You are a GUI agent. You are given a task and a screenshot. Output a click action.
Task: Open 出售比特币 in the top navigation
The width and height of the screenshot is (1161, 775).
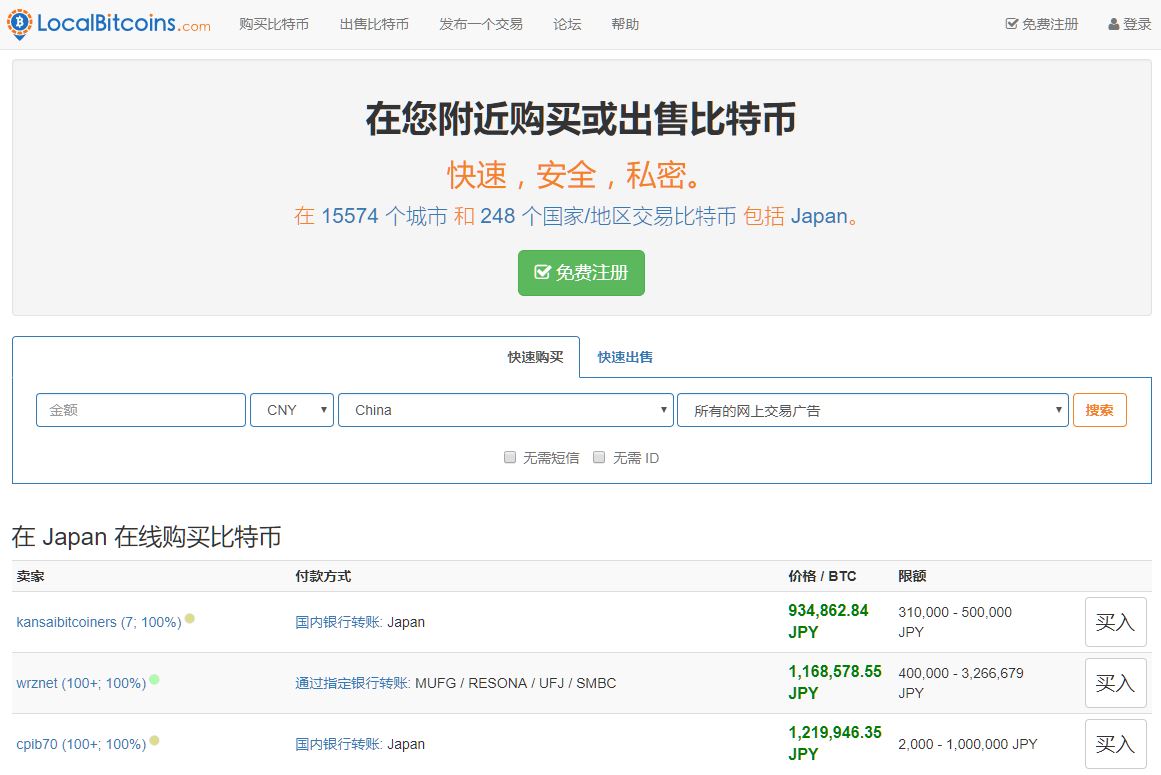point(374,24)
